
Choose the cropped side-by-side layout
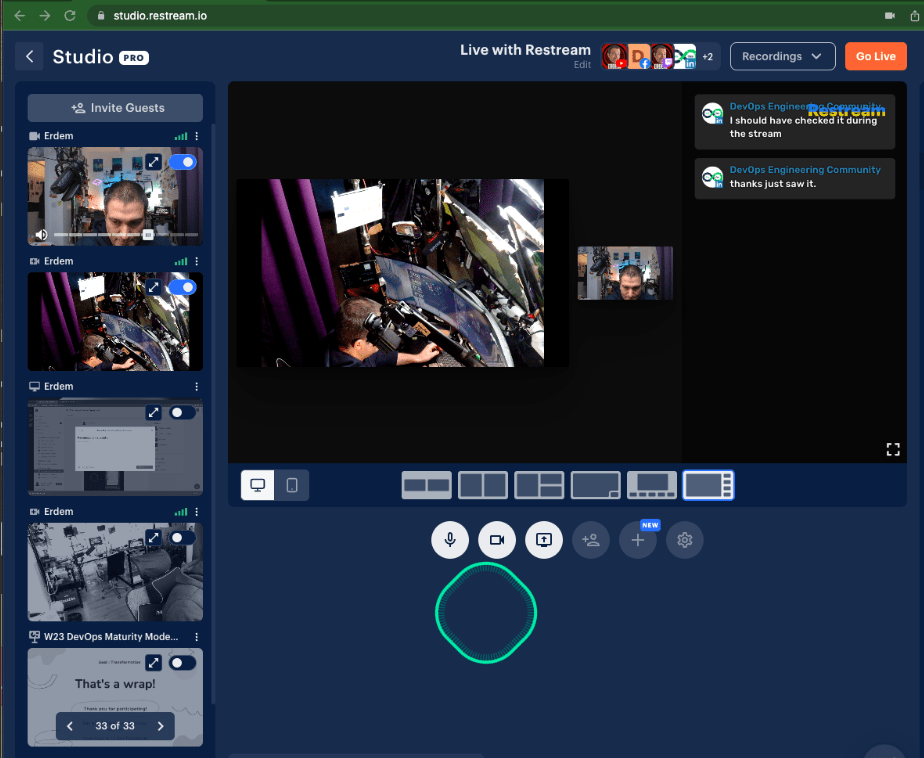(427, 485)
